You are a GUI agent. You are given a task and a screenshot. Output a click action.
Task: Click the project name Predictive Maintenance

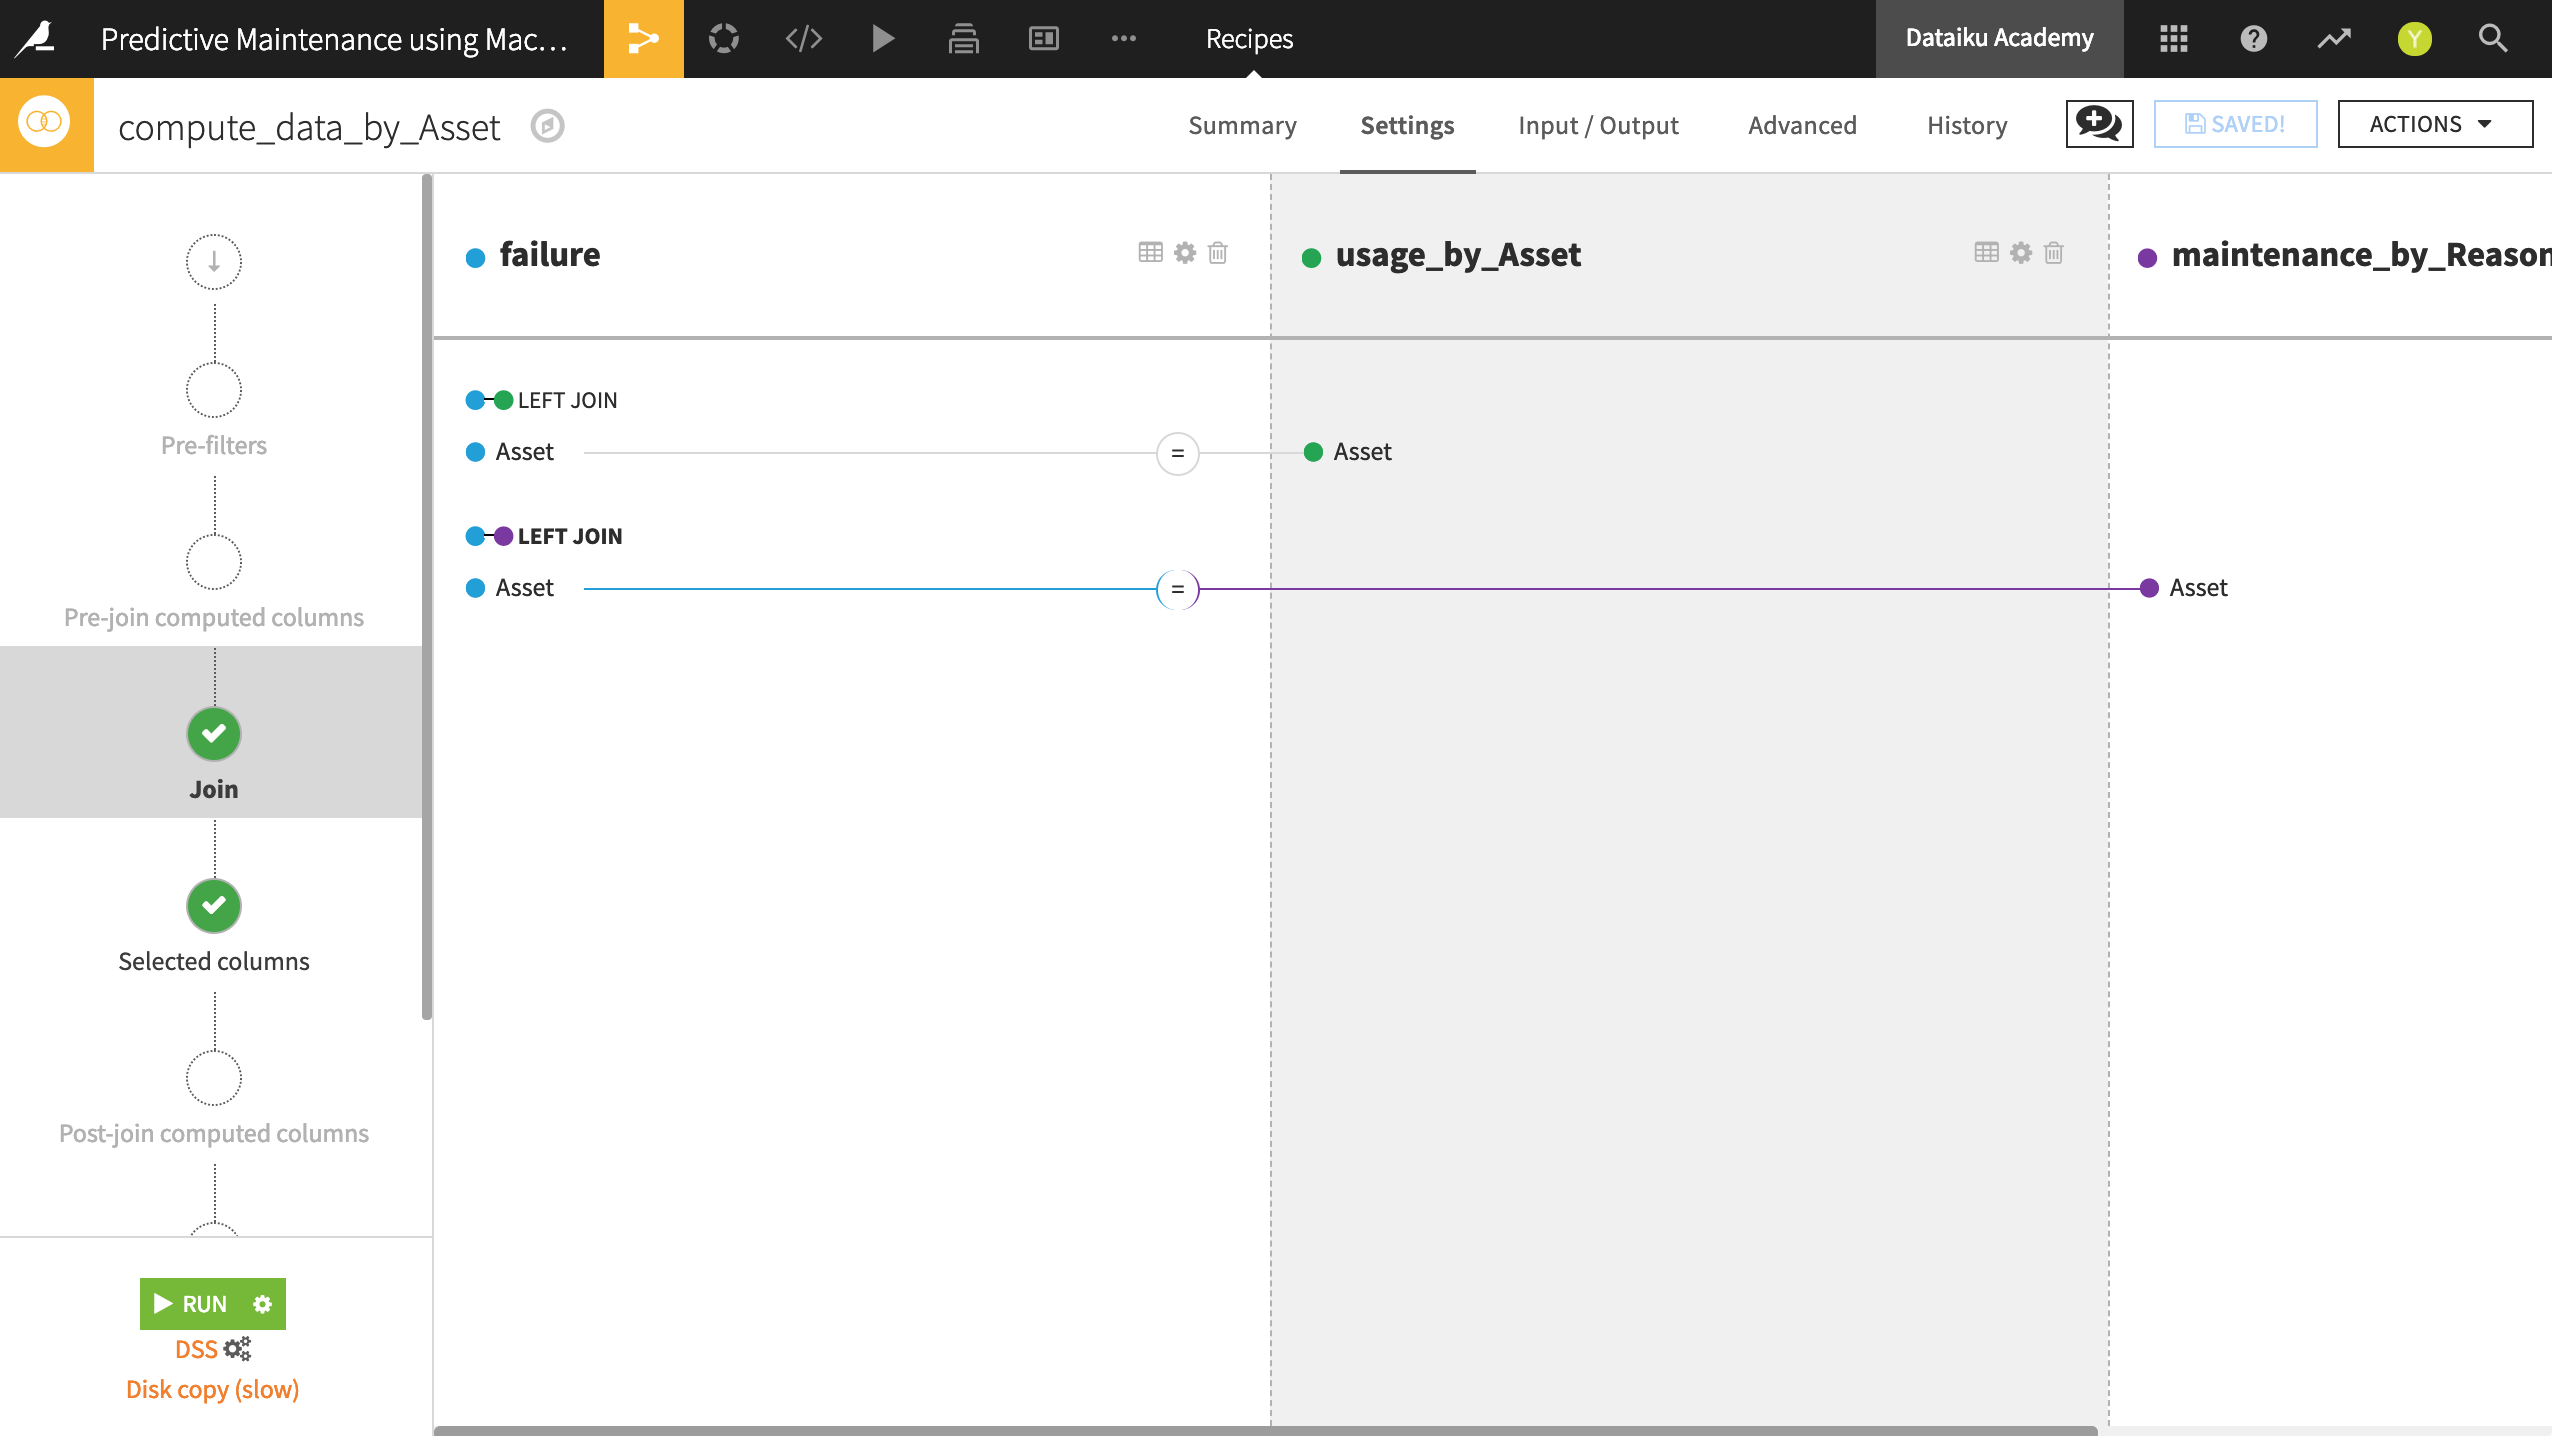[334, 39]
